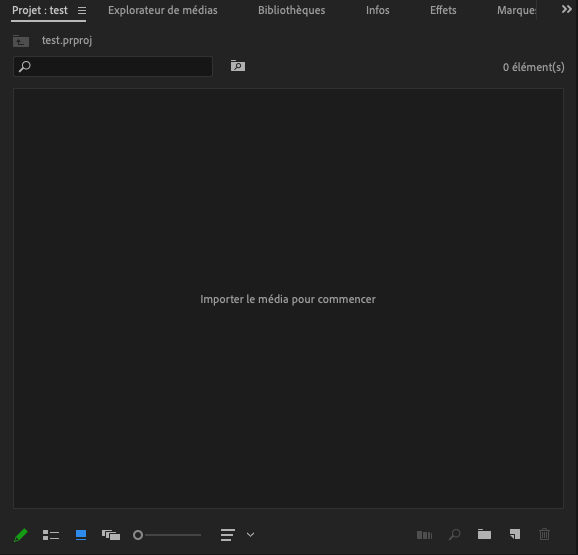This screenshot has height=555, width=578.
Task: Switch to the Bibliothèques tab
Action: (x=291, y=10)
